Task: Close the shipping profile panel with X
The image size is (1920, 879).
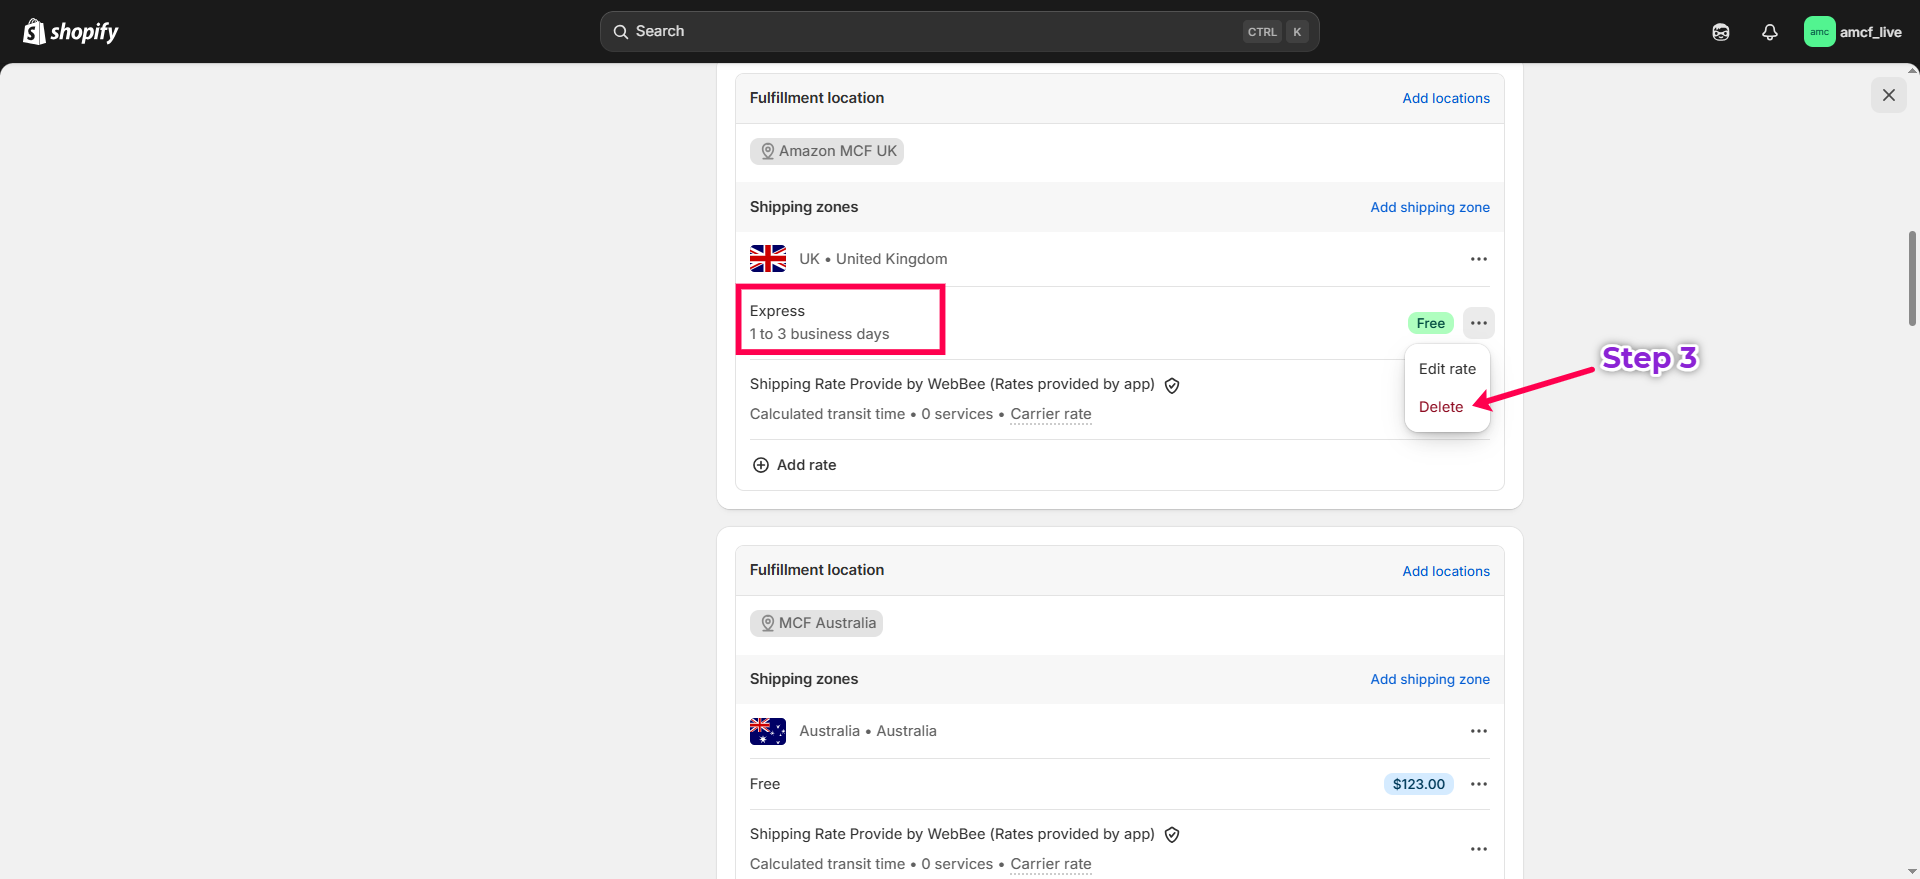Action: 1888,95
